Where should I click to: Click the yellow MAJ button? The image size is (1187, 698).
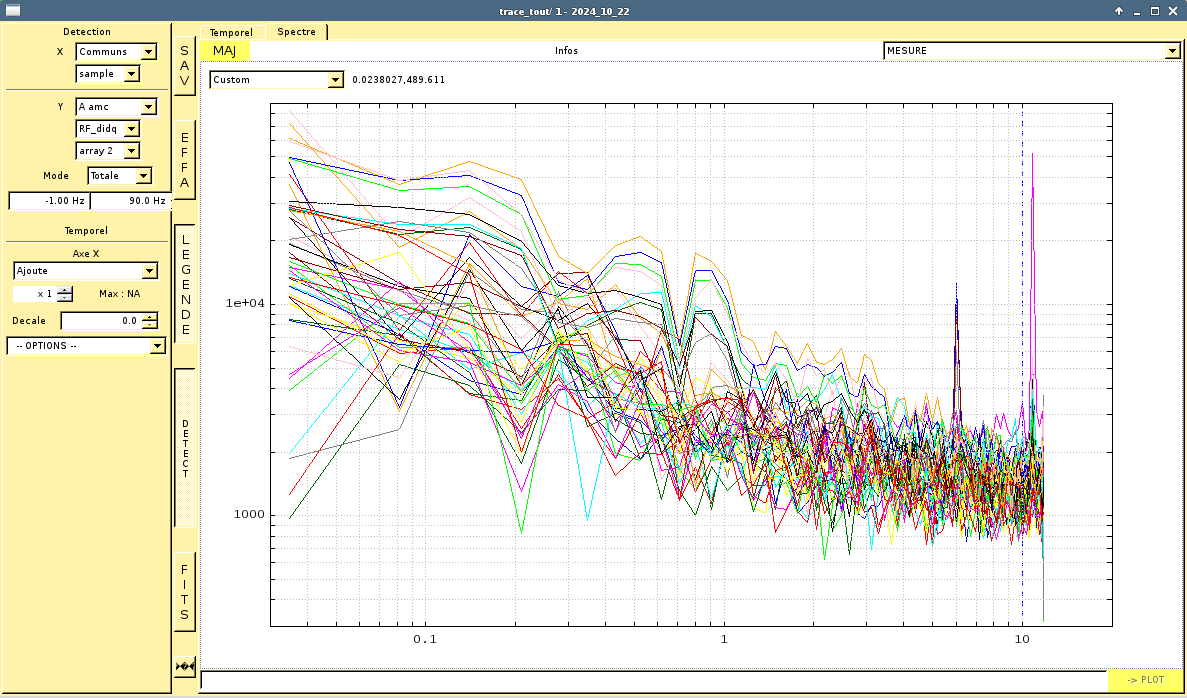coord(224,51)
